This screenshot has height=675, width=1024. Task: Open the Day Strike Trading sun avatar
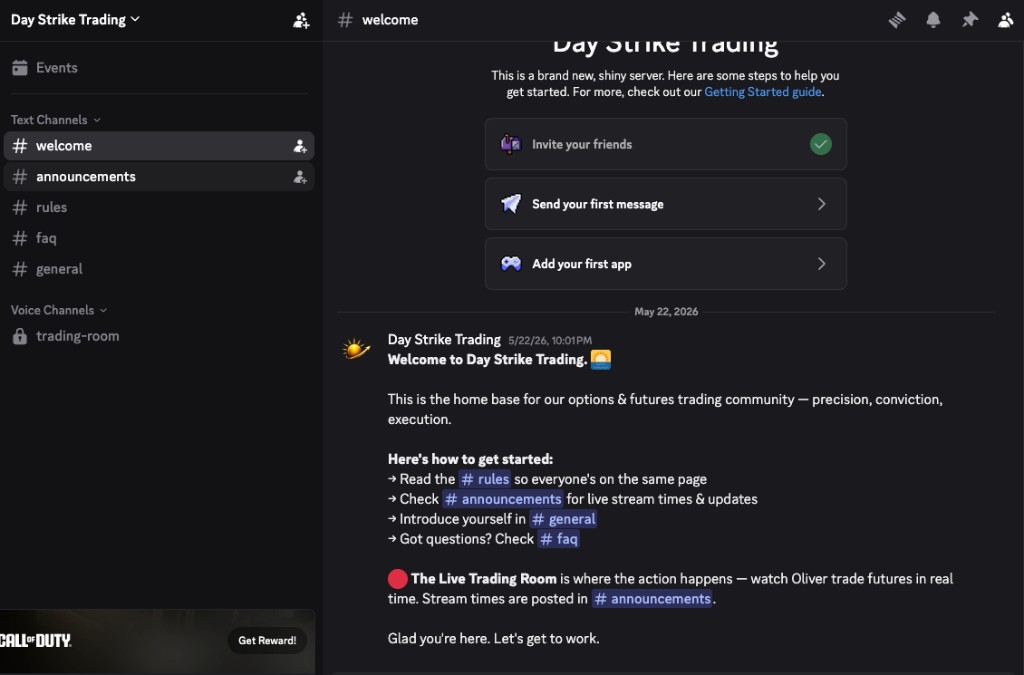(356, 349)
